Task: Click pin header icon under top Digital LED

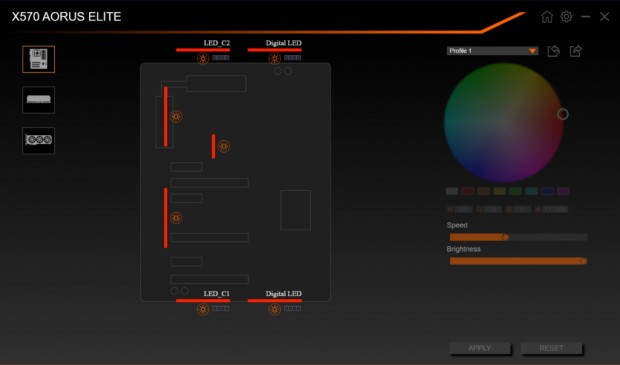Action: (x=293, y=58)
